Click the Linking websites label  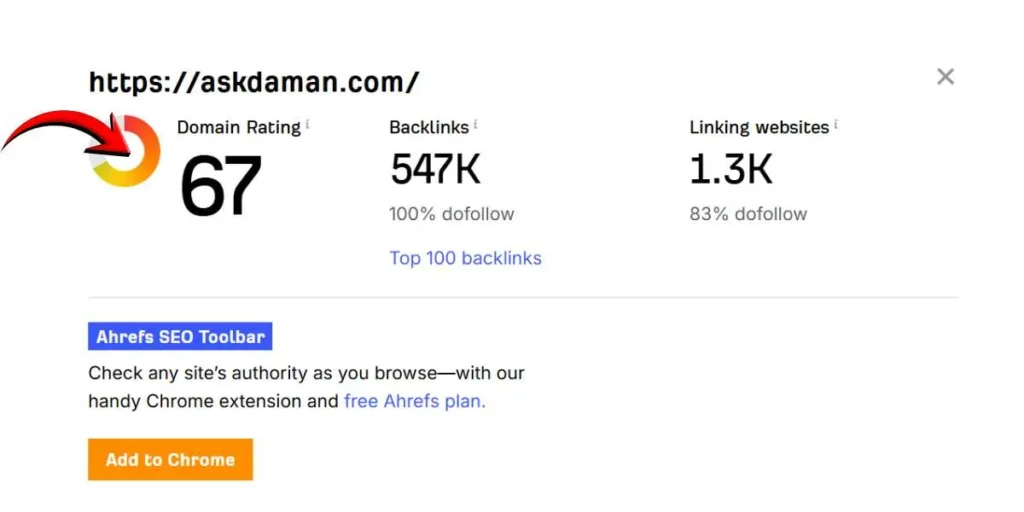758,127
